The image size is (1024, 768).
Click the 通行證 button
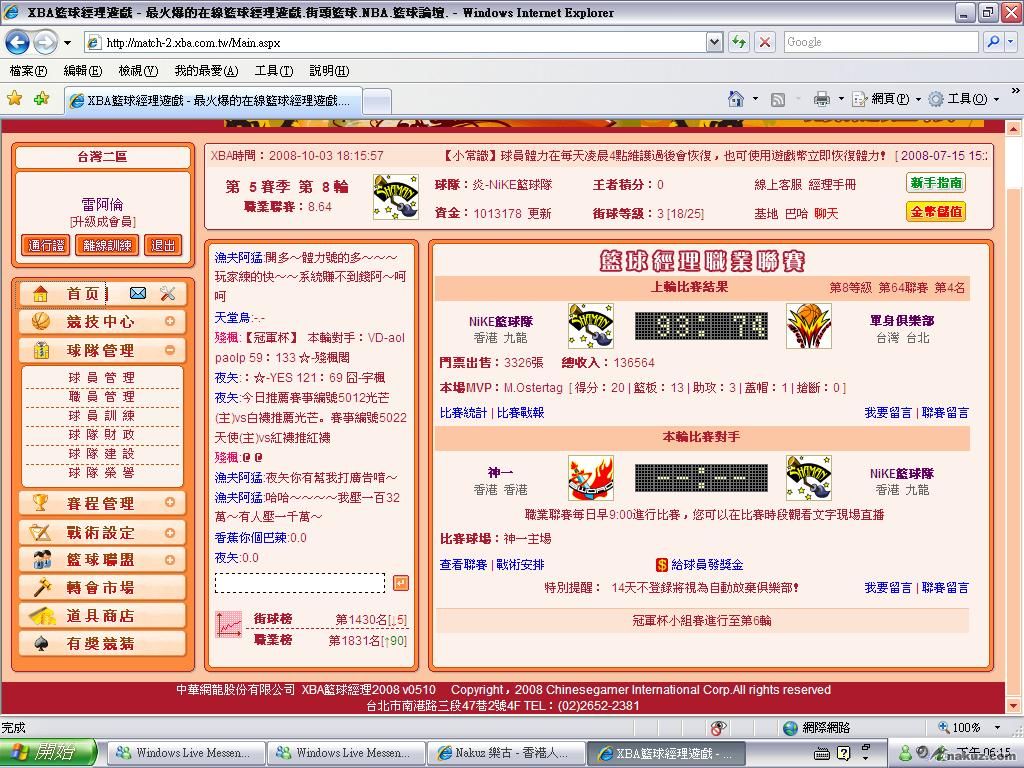tap(46, 246)
